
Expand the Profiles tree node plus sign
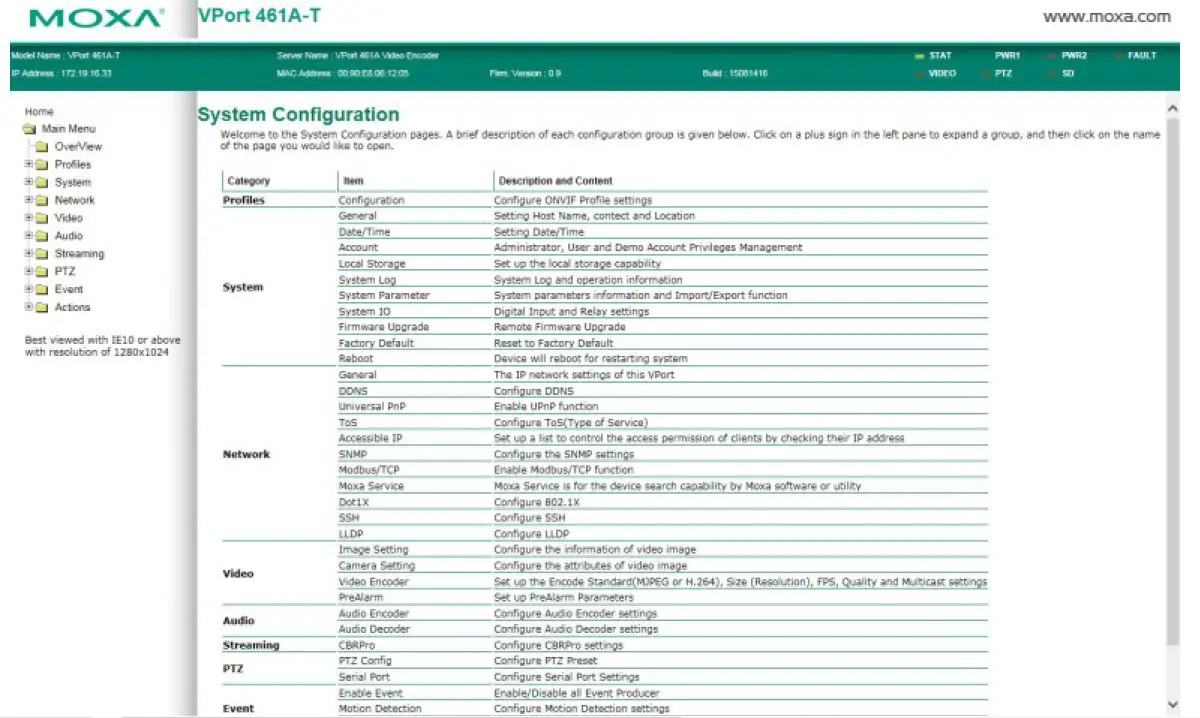pos(29,165)
